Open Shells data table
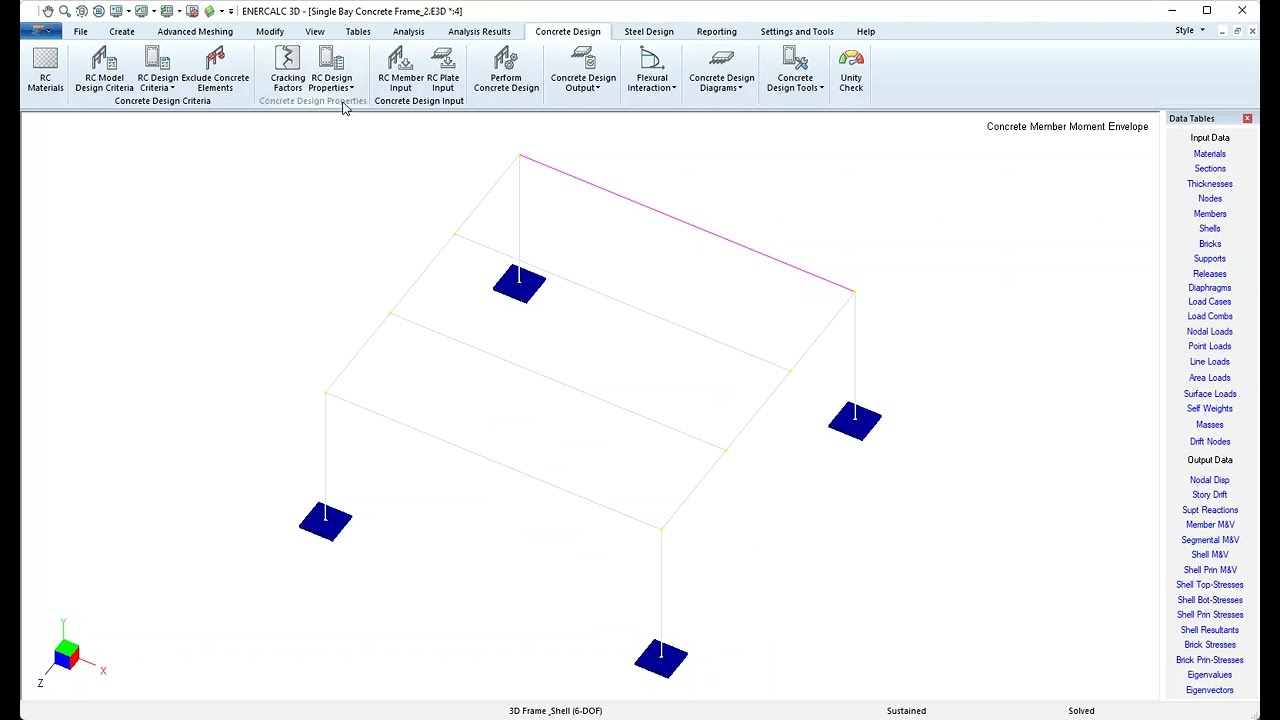Viewport: 1280px width, 720px height. pos(1209,229)
